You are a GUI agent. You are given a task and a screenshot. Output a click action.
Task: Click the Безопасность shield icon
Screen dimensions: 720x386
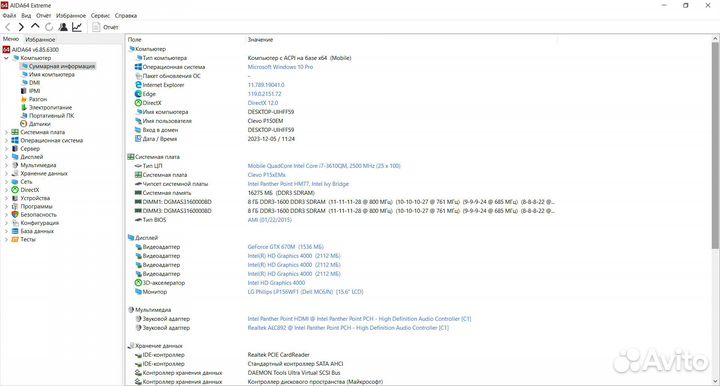click(15, 215)
